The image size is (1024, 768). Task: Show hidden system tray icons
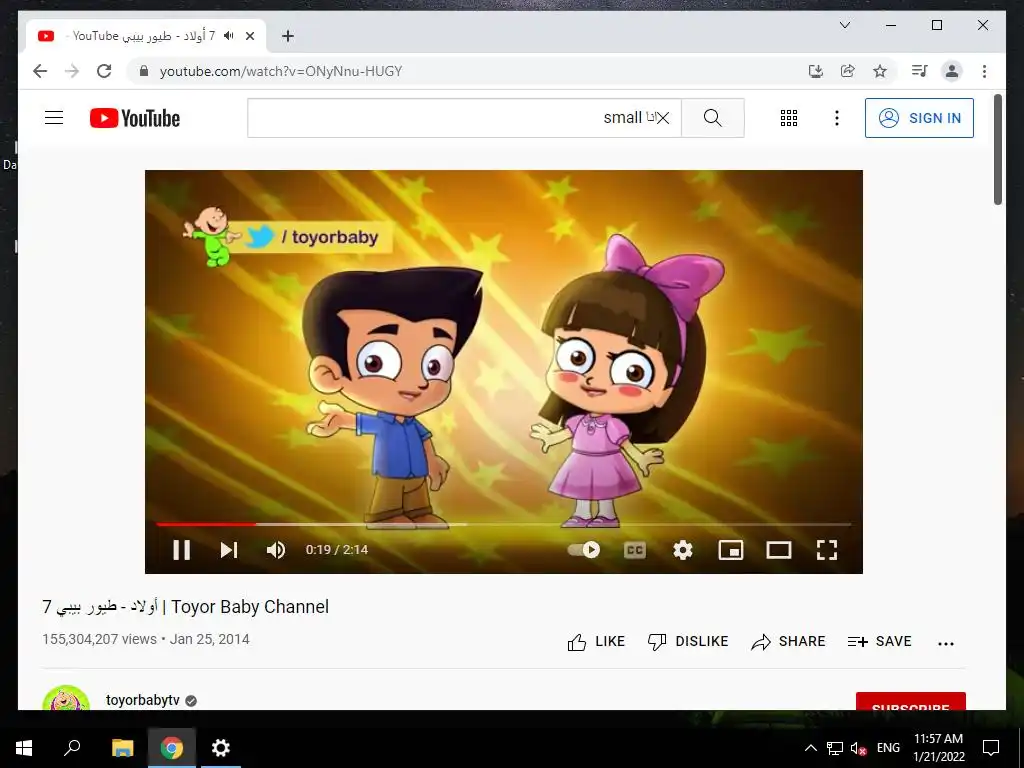(x=810, y=748)
